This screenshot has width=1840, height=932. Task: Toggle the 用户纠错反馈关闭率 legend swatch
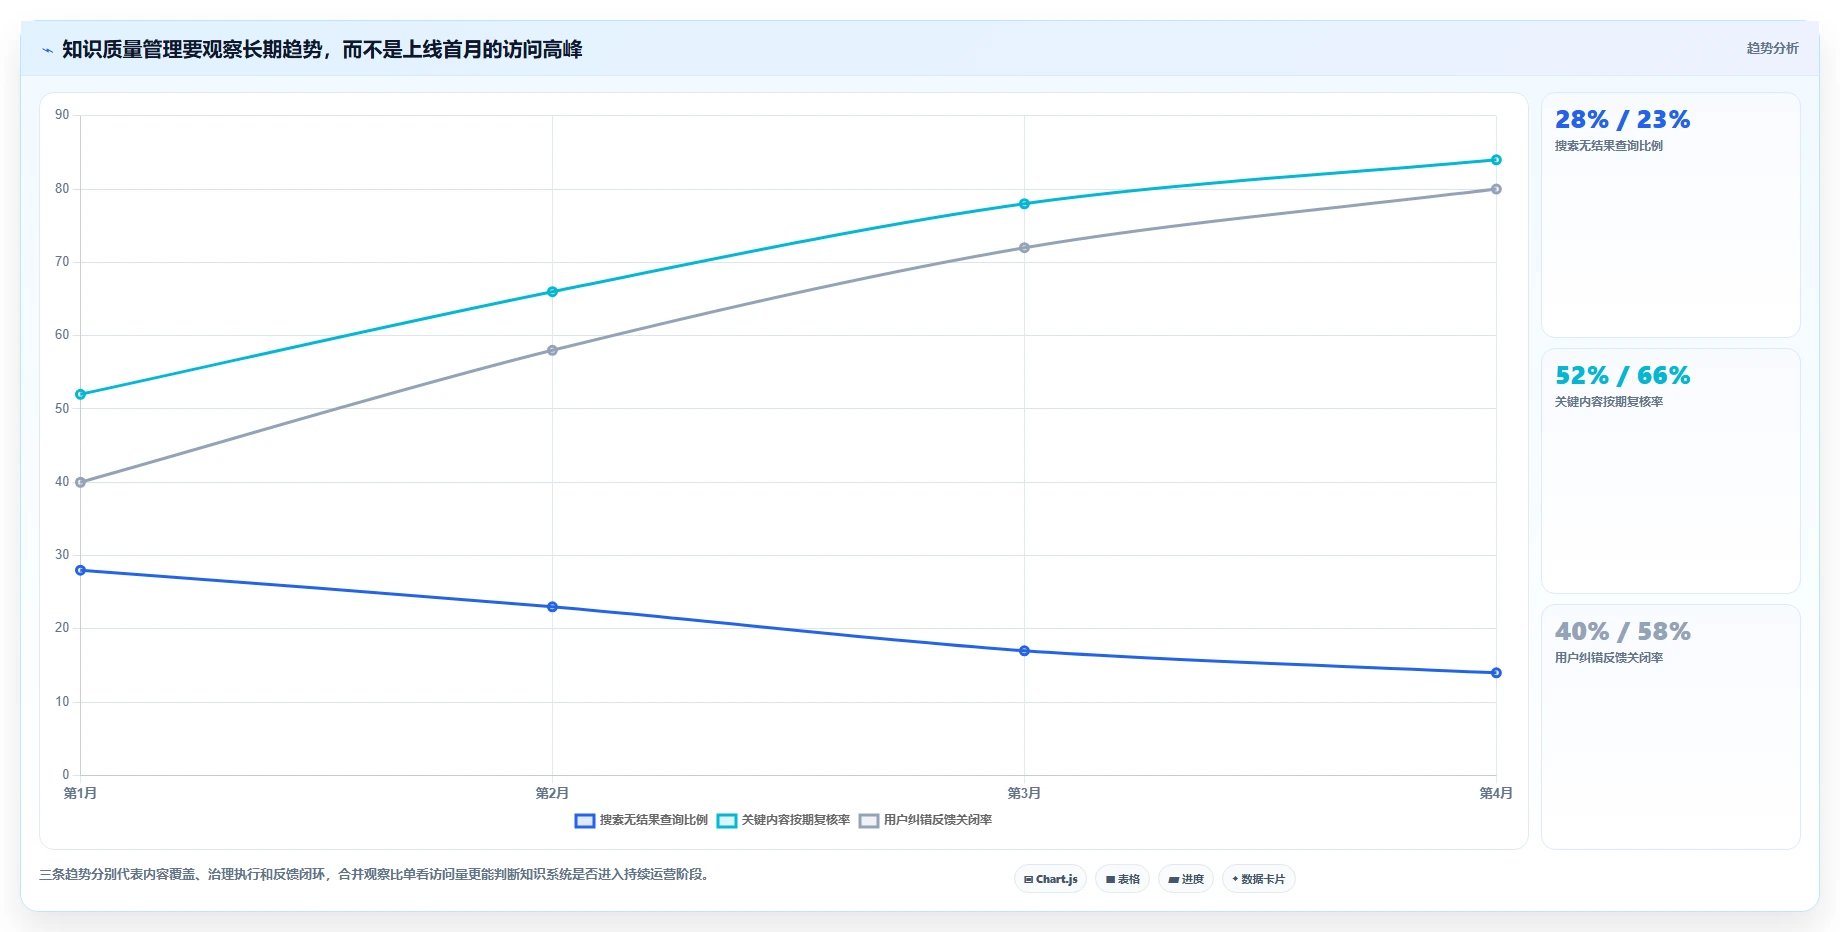[869, 821]
